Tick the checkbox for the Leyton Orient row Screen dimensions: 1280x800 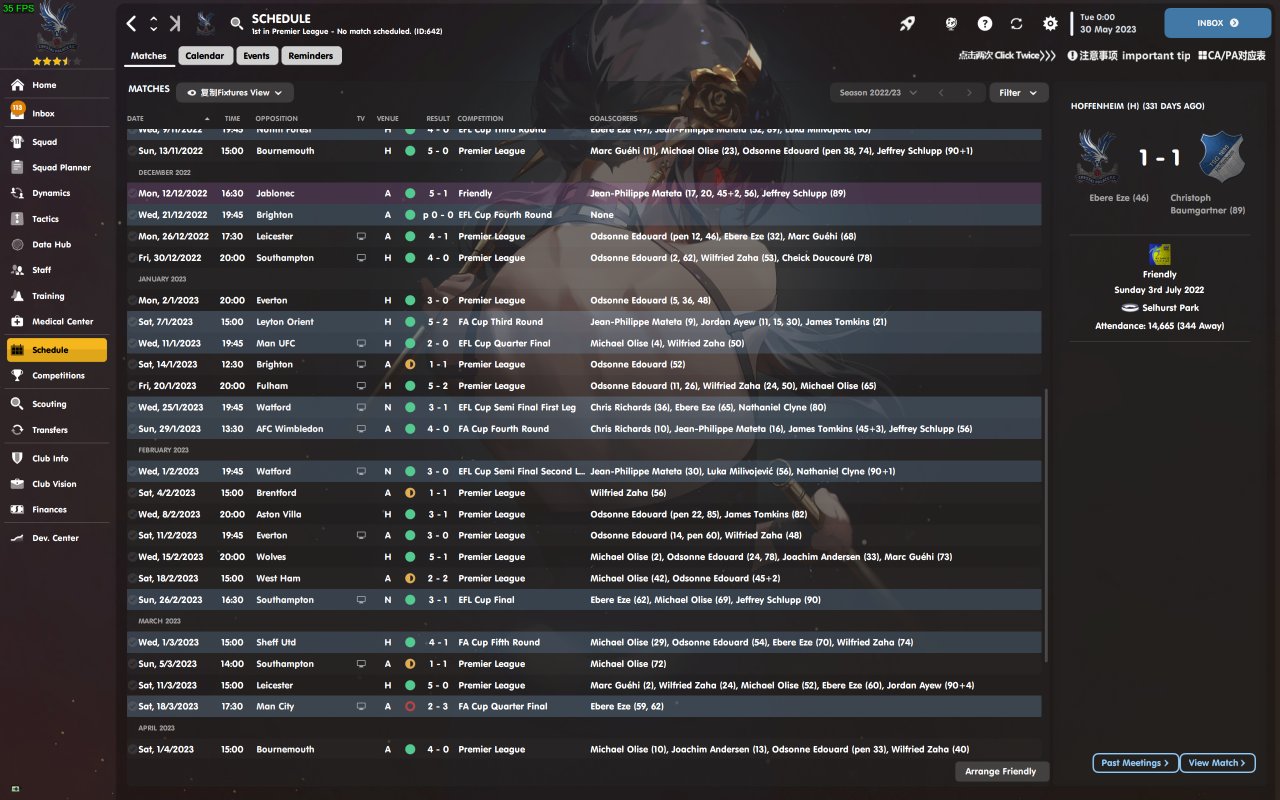pos(133,322)
